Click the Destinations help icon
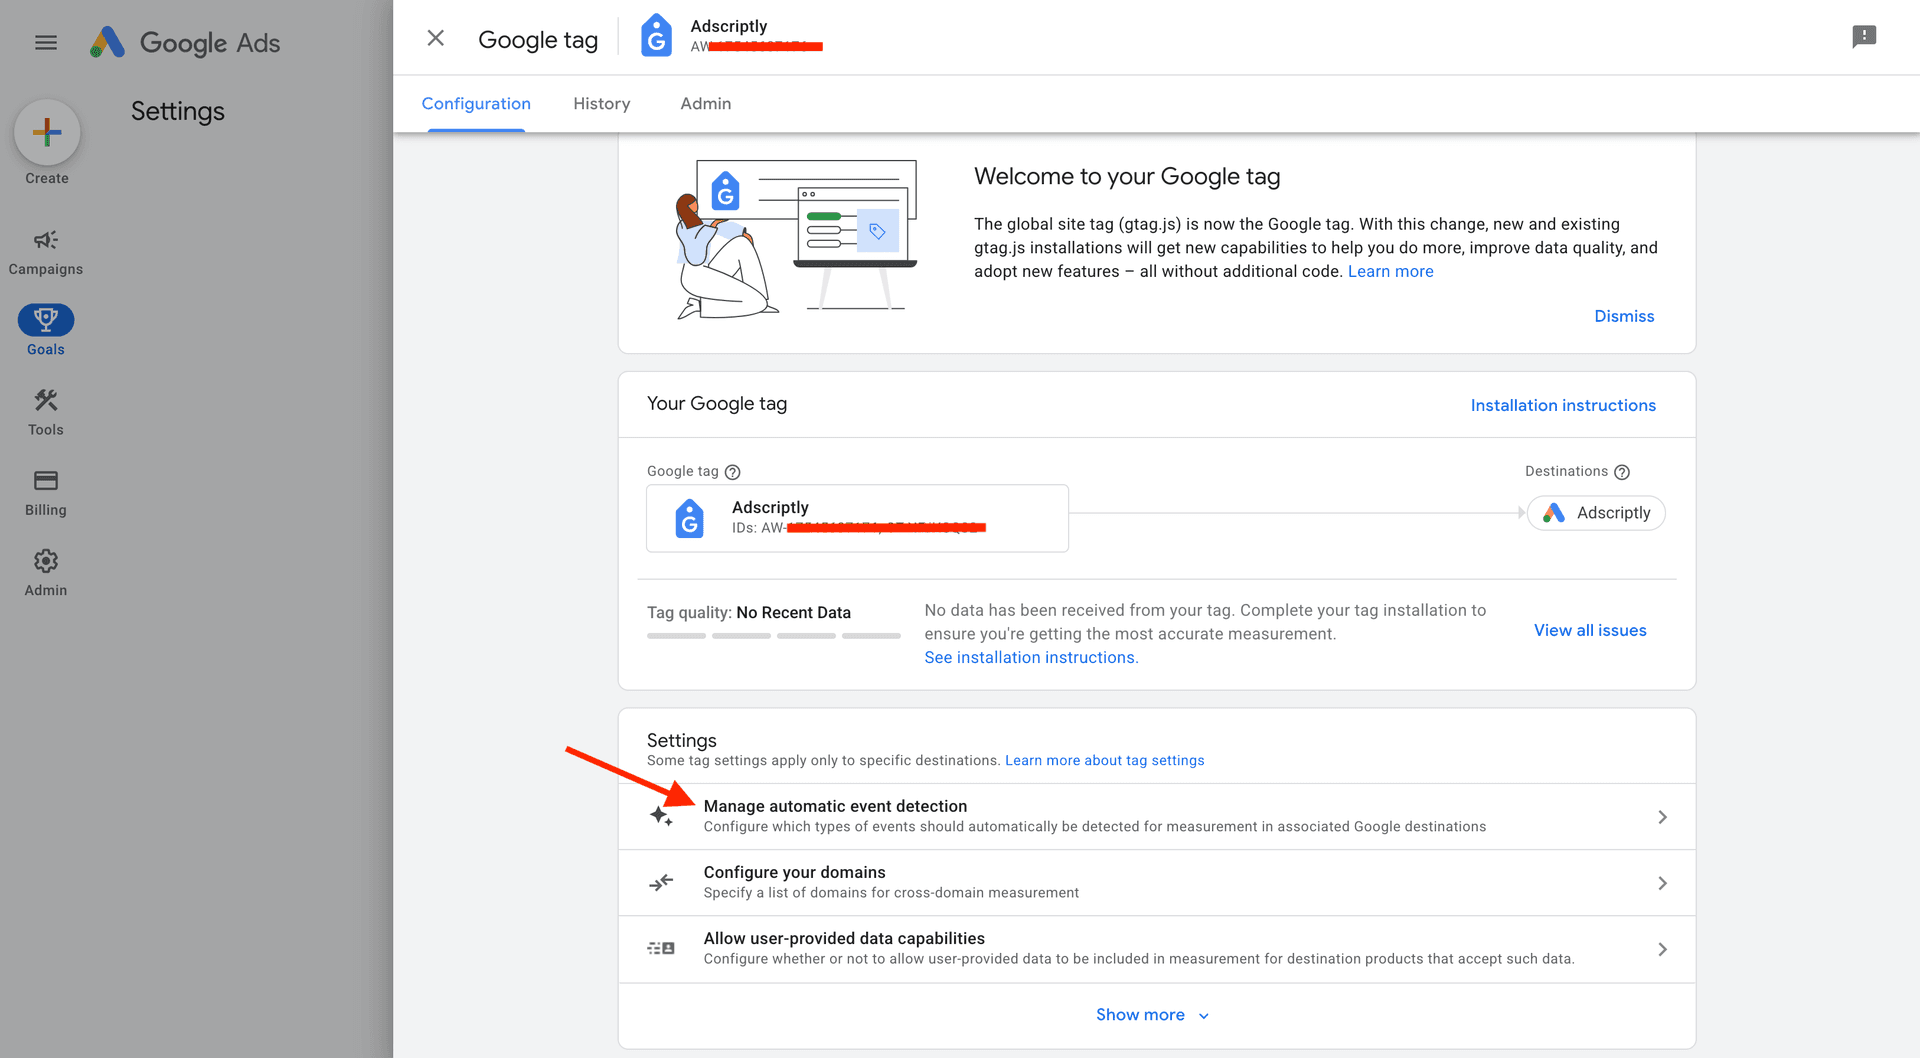This screenshot has height=1058, width=1920. pyautogui.click(x=1622, y=471)
